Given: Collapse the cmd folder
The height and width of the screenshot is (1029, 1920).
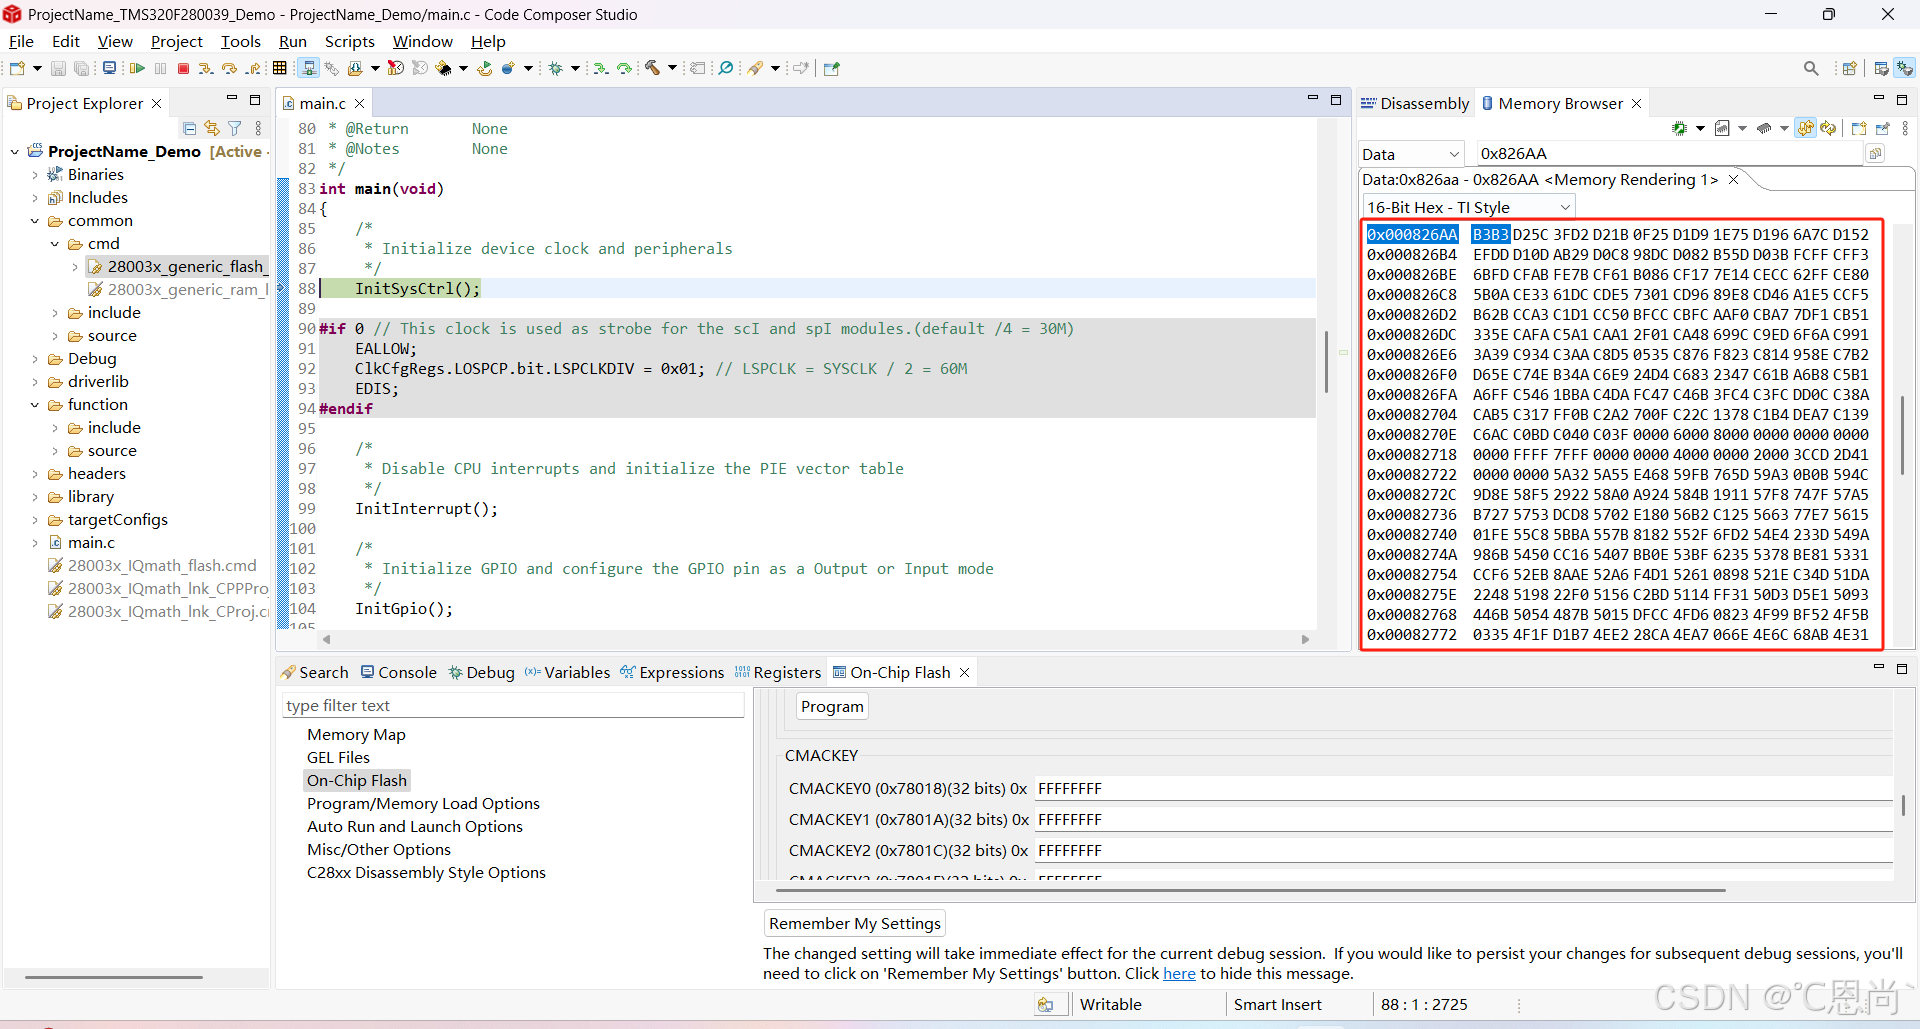Looking at the screenshot, I should (55, 244).
